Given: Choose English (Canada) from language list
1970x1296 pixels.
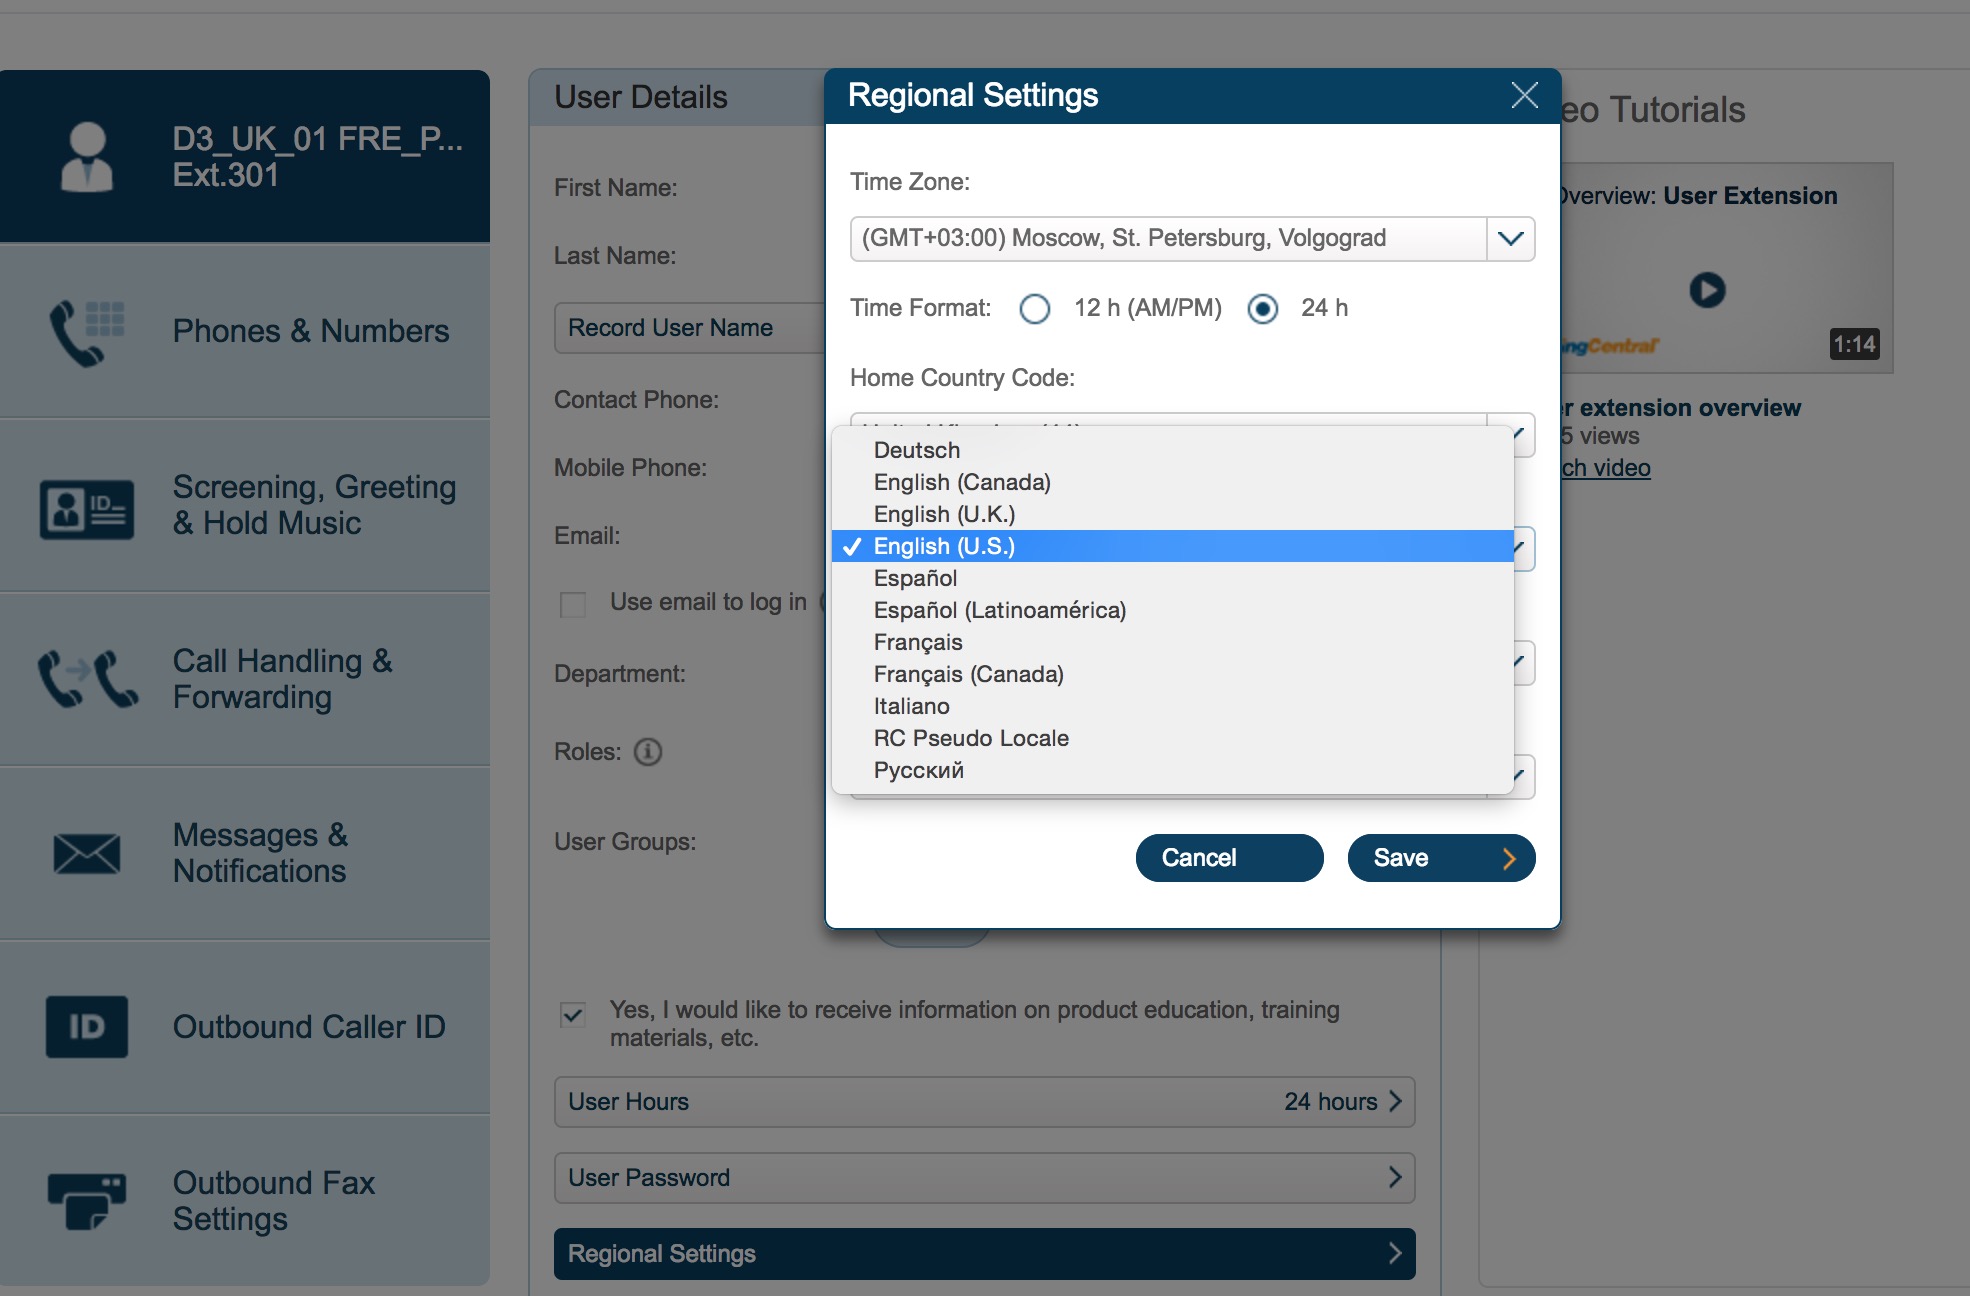Looking at the screenshot, I should (x=1173, y=482).
